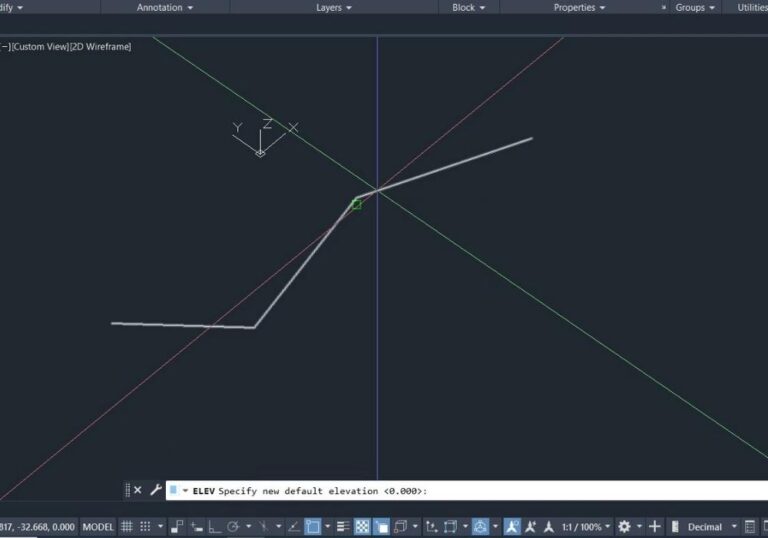The width and height of the screenshot is (768, 538).
Task: Toggle Annotation Monitor plus icon
Action: [654, 527]
